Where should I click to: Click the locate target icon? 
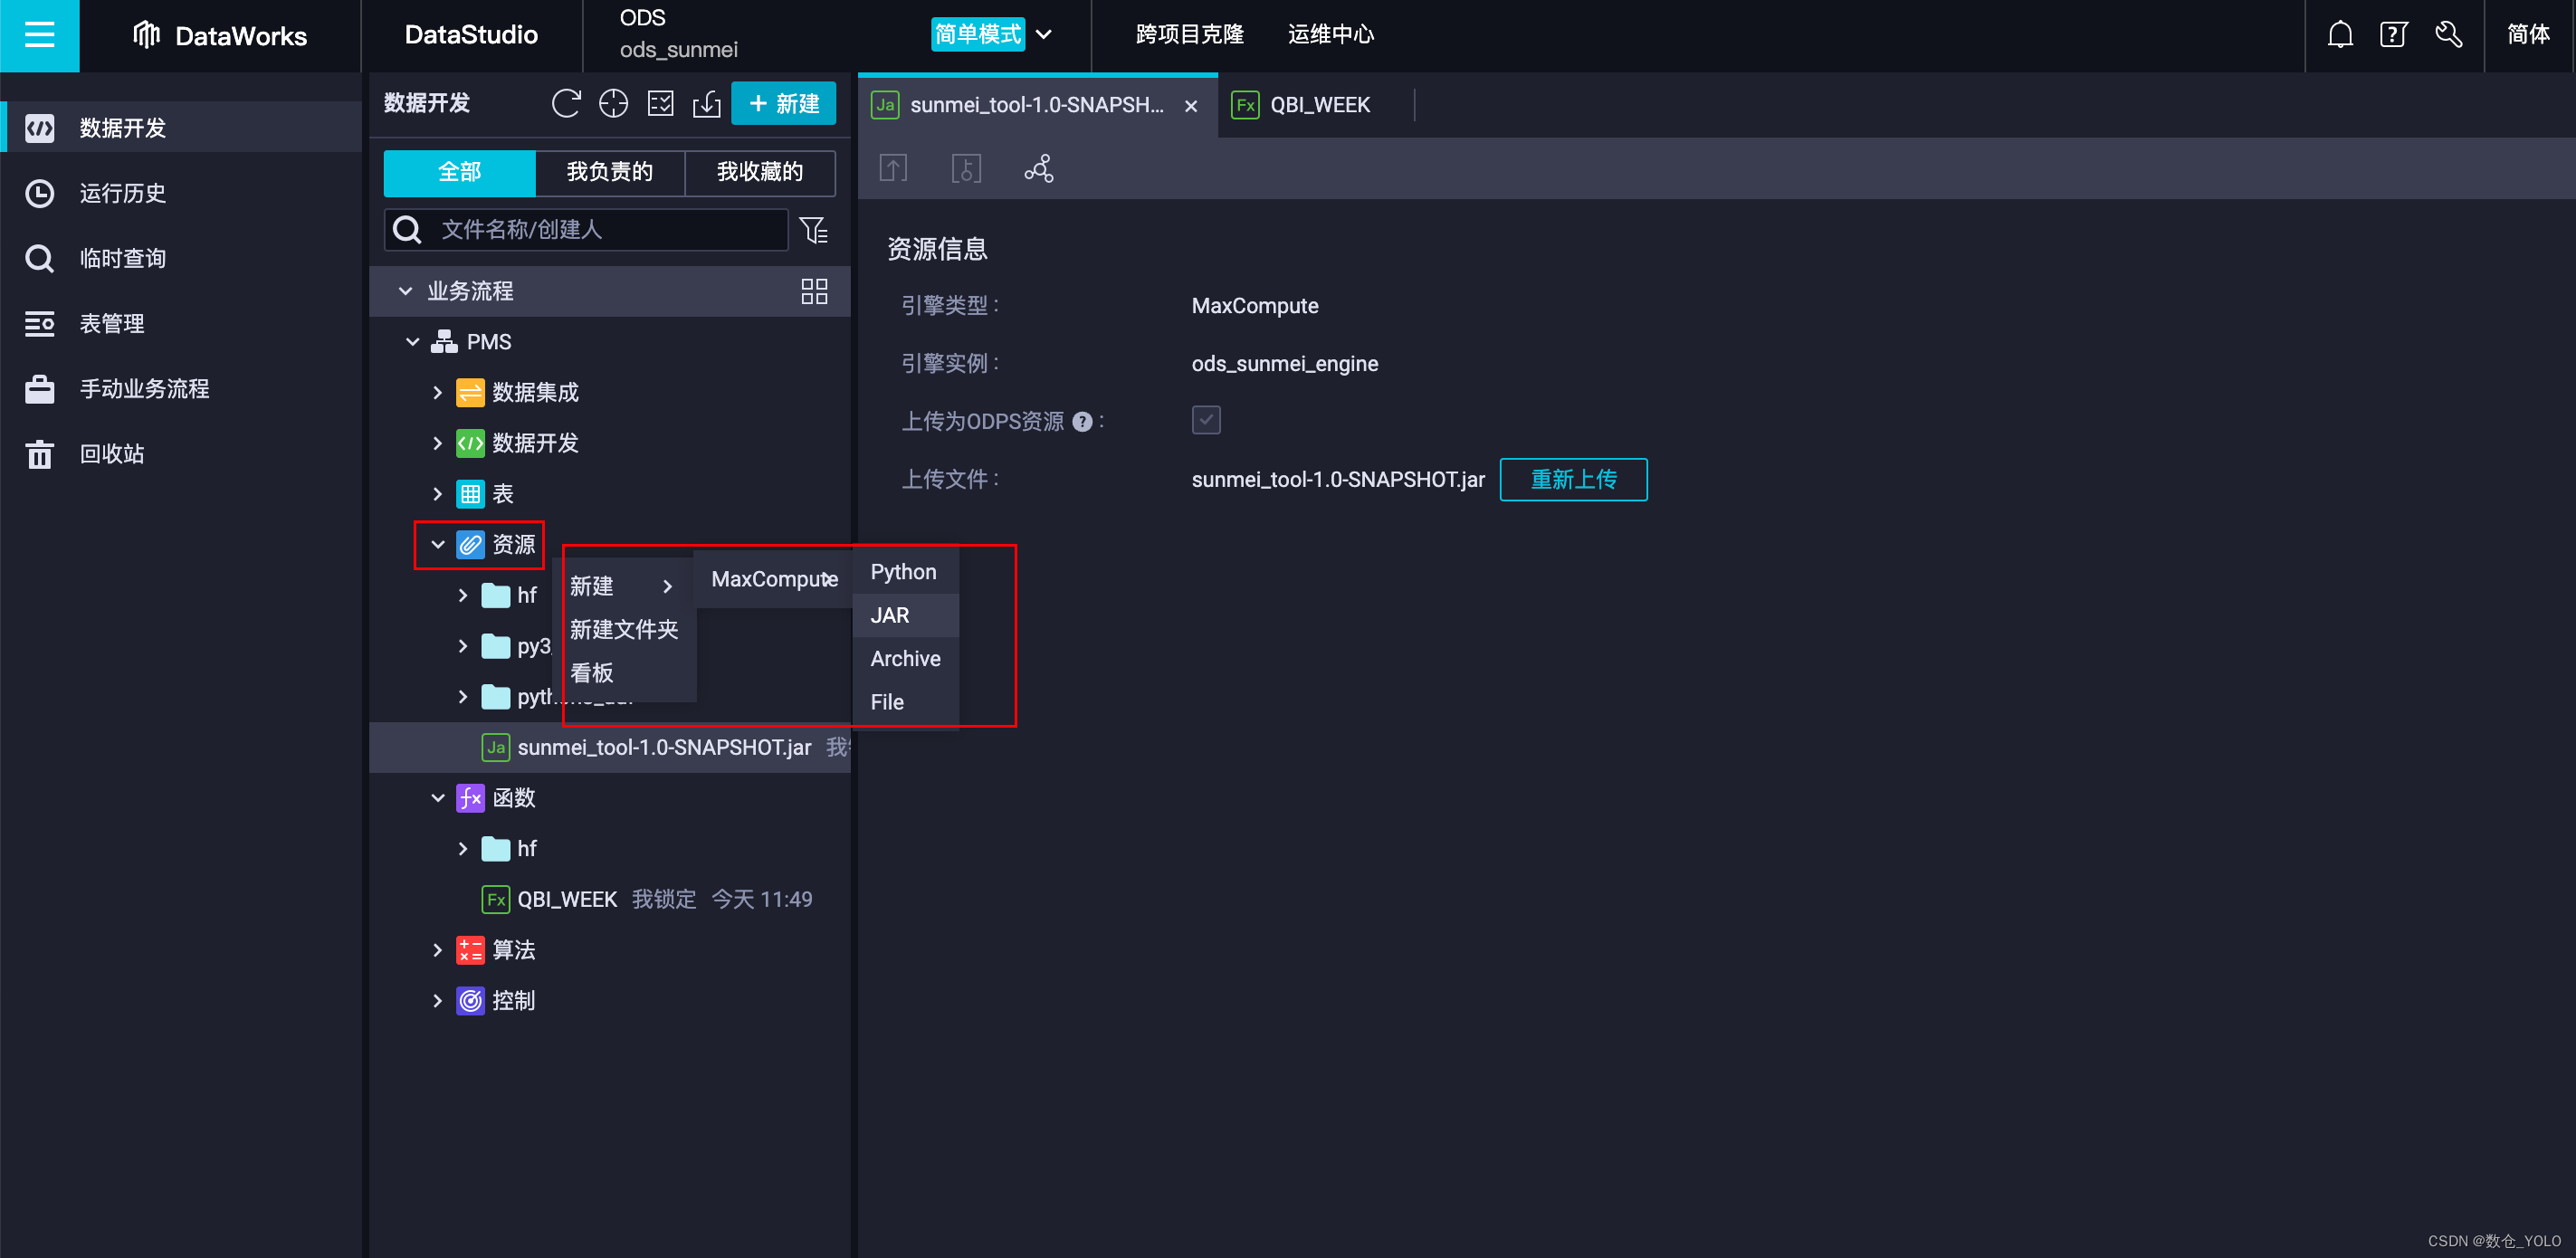click(613, 103)
